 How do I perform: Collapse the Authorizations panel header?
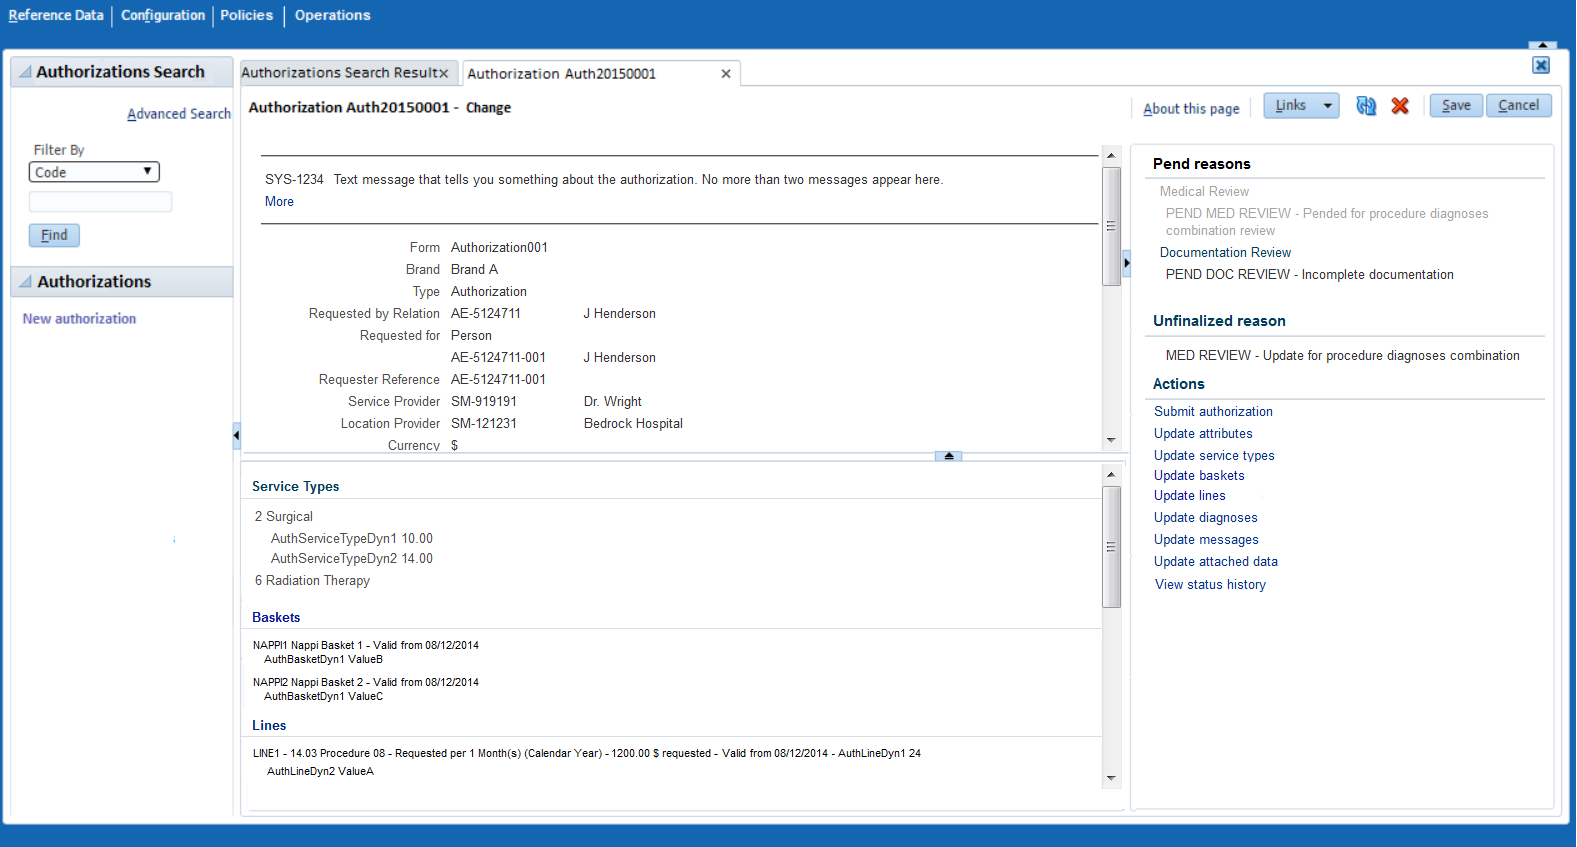[x=25, y=282]
